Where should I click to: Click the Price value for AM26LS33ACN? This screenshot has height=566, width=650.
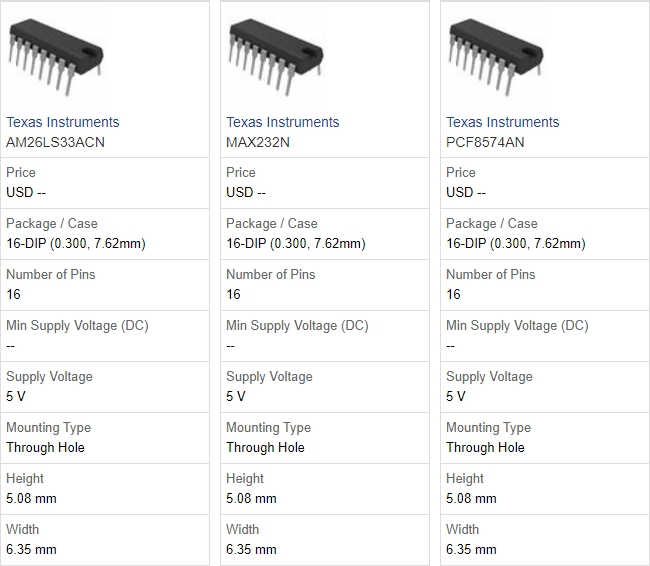pos(26,192)
